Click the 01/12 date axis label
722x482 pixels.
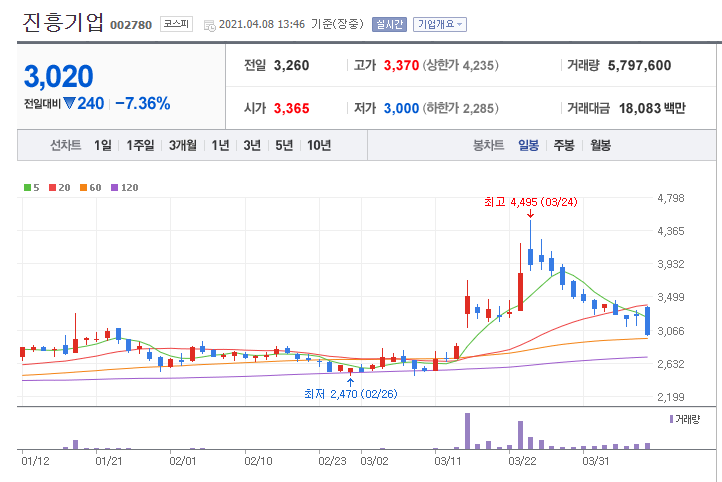35,461
